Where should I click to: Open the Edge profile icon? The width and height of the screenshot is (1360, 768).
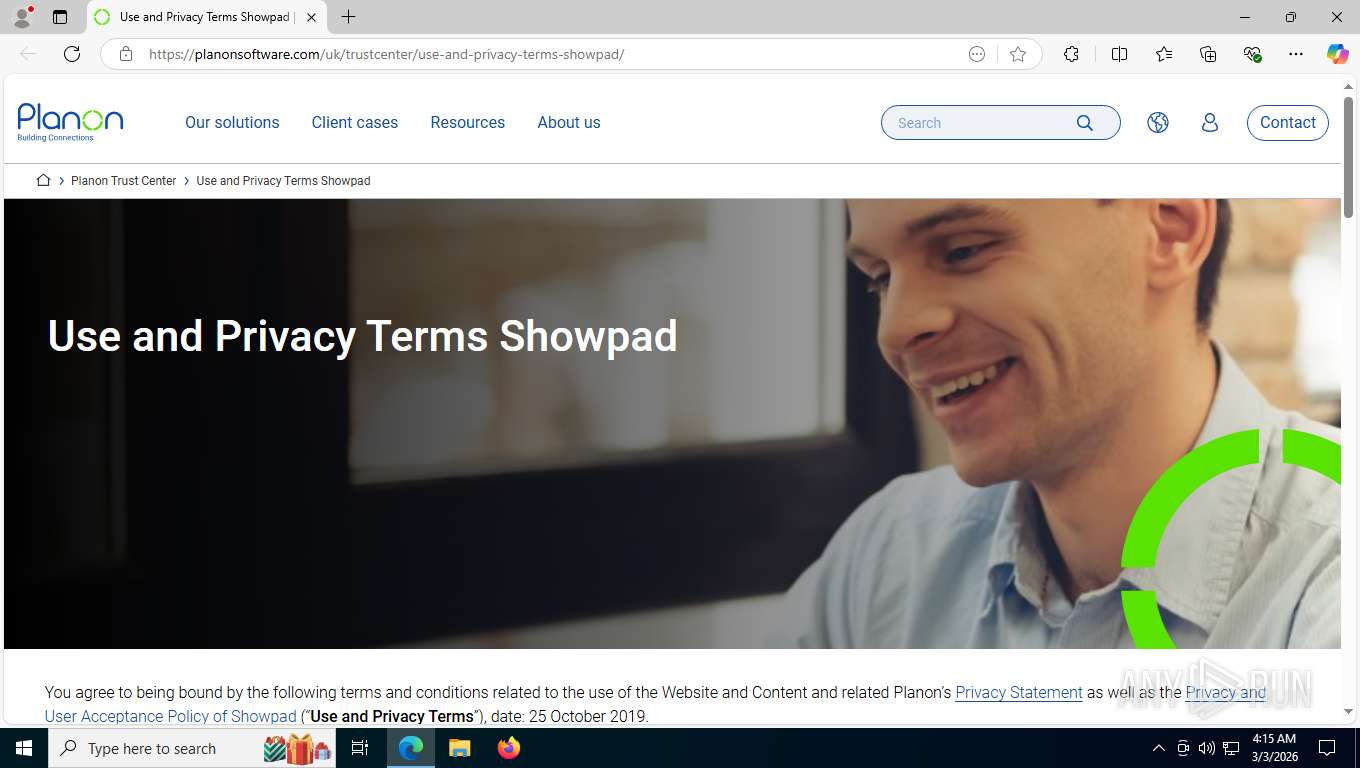(22, 17)
